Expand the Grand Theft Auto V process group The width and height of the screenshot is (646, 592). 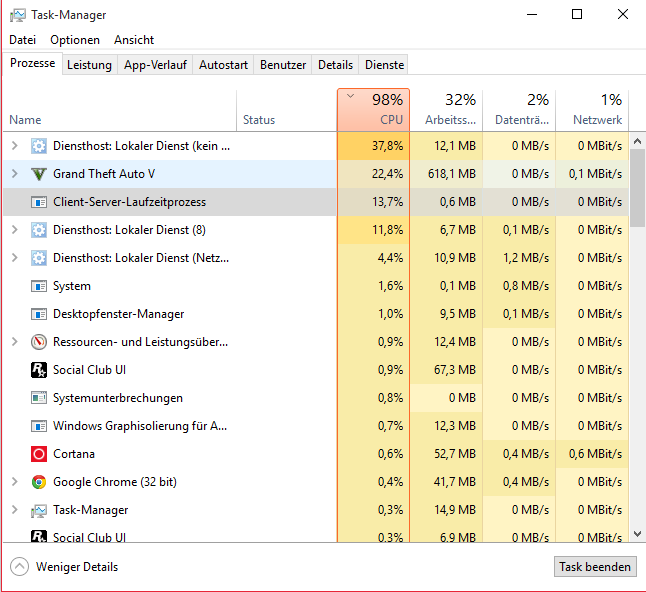coord(15,173)
